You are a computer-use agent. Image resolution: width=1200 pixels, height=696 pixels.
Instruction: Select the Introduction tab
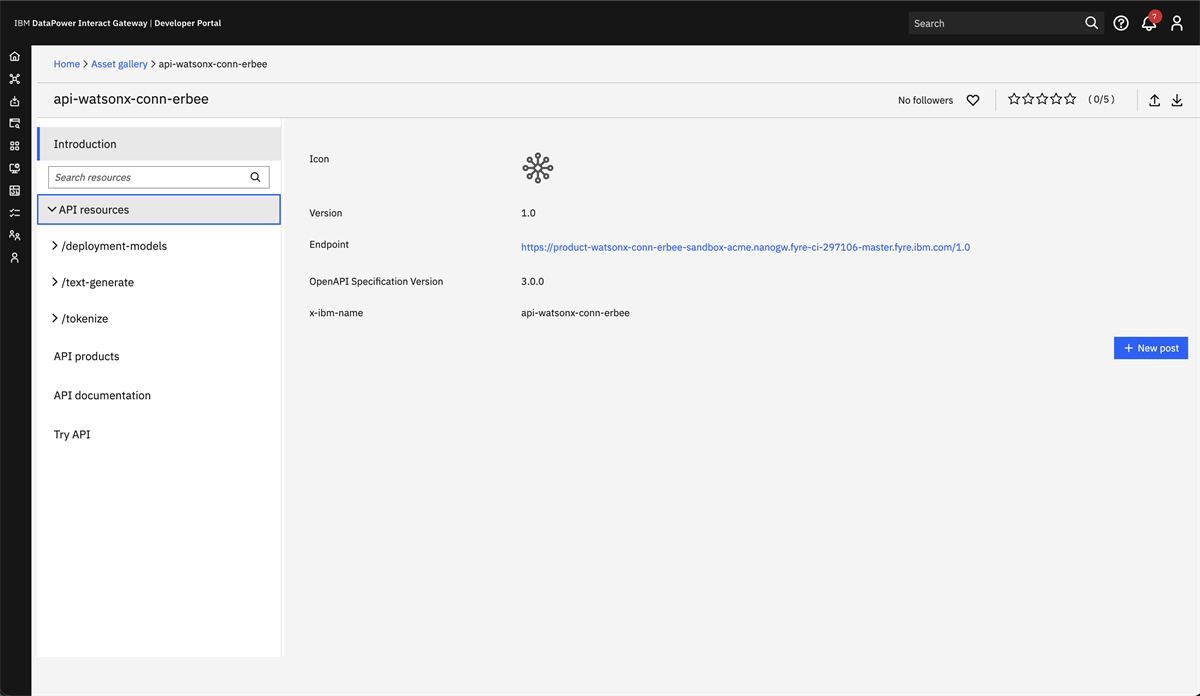(x=159, y=144)
